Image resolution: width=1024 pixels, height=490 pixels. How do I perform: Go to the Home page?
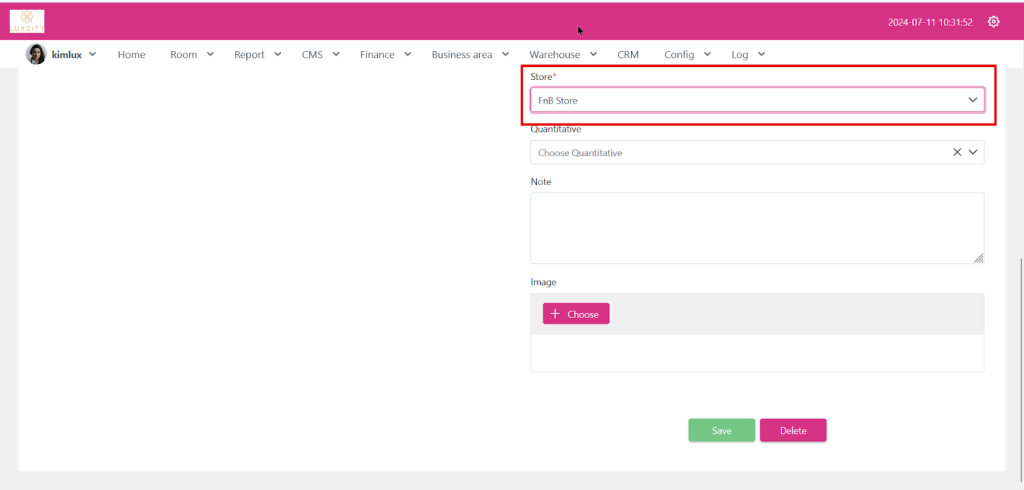pos(131,55)
